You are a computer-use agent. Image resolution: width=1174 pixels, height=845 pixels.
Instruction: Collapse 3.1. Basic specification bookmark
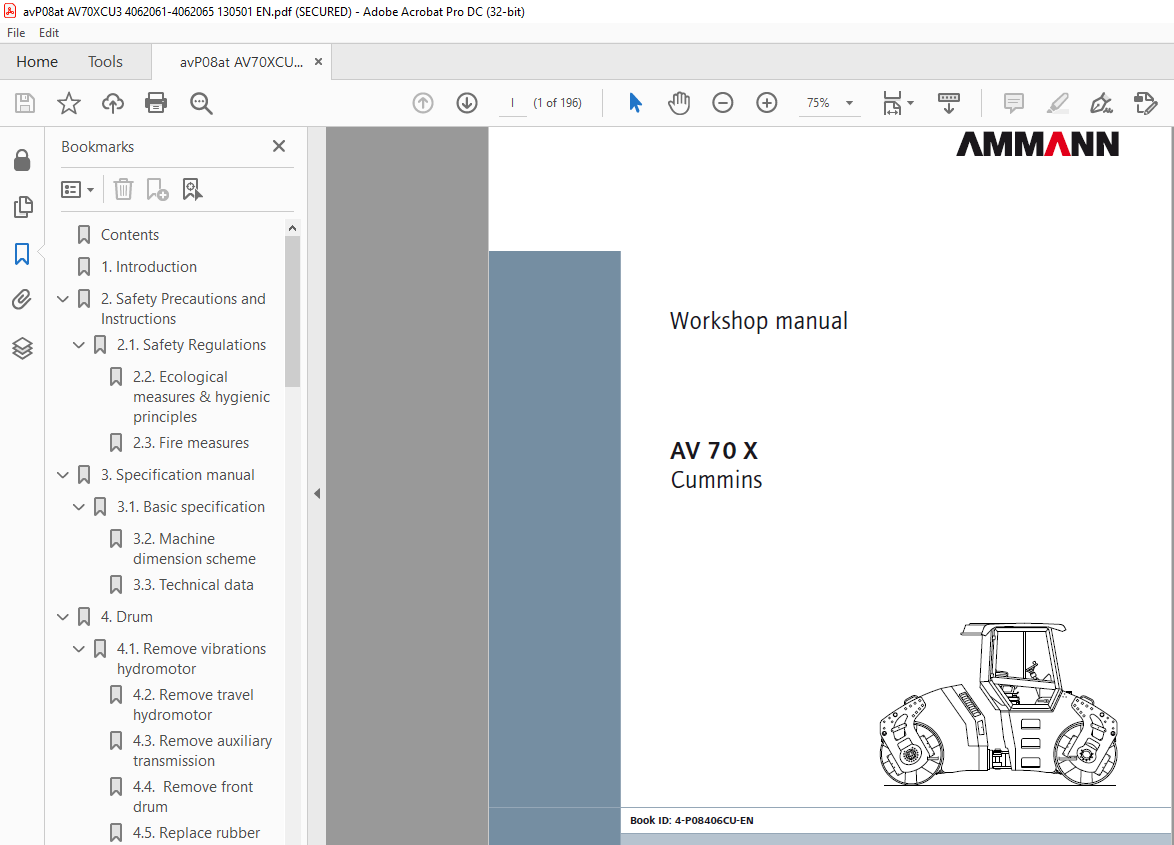[x=79, y=507]
